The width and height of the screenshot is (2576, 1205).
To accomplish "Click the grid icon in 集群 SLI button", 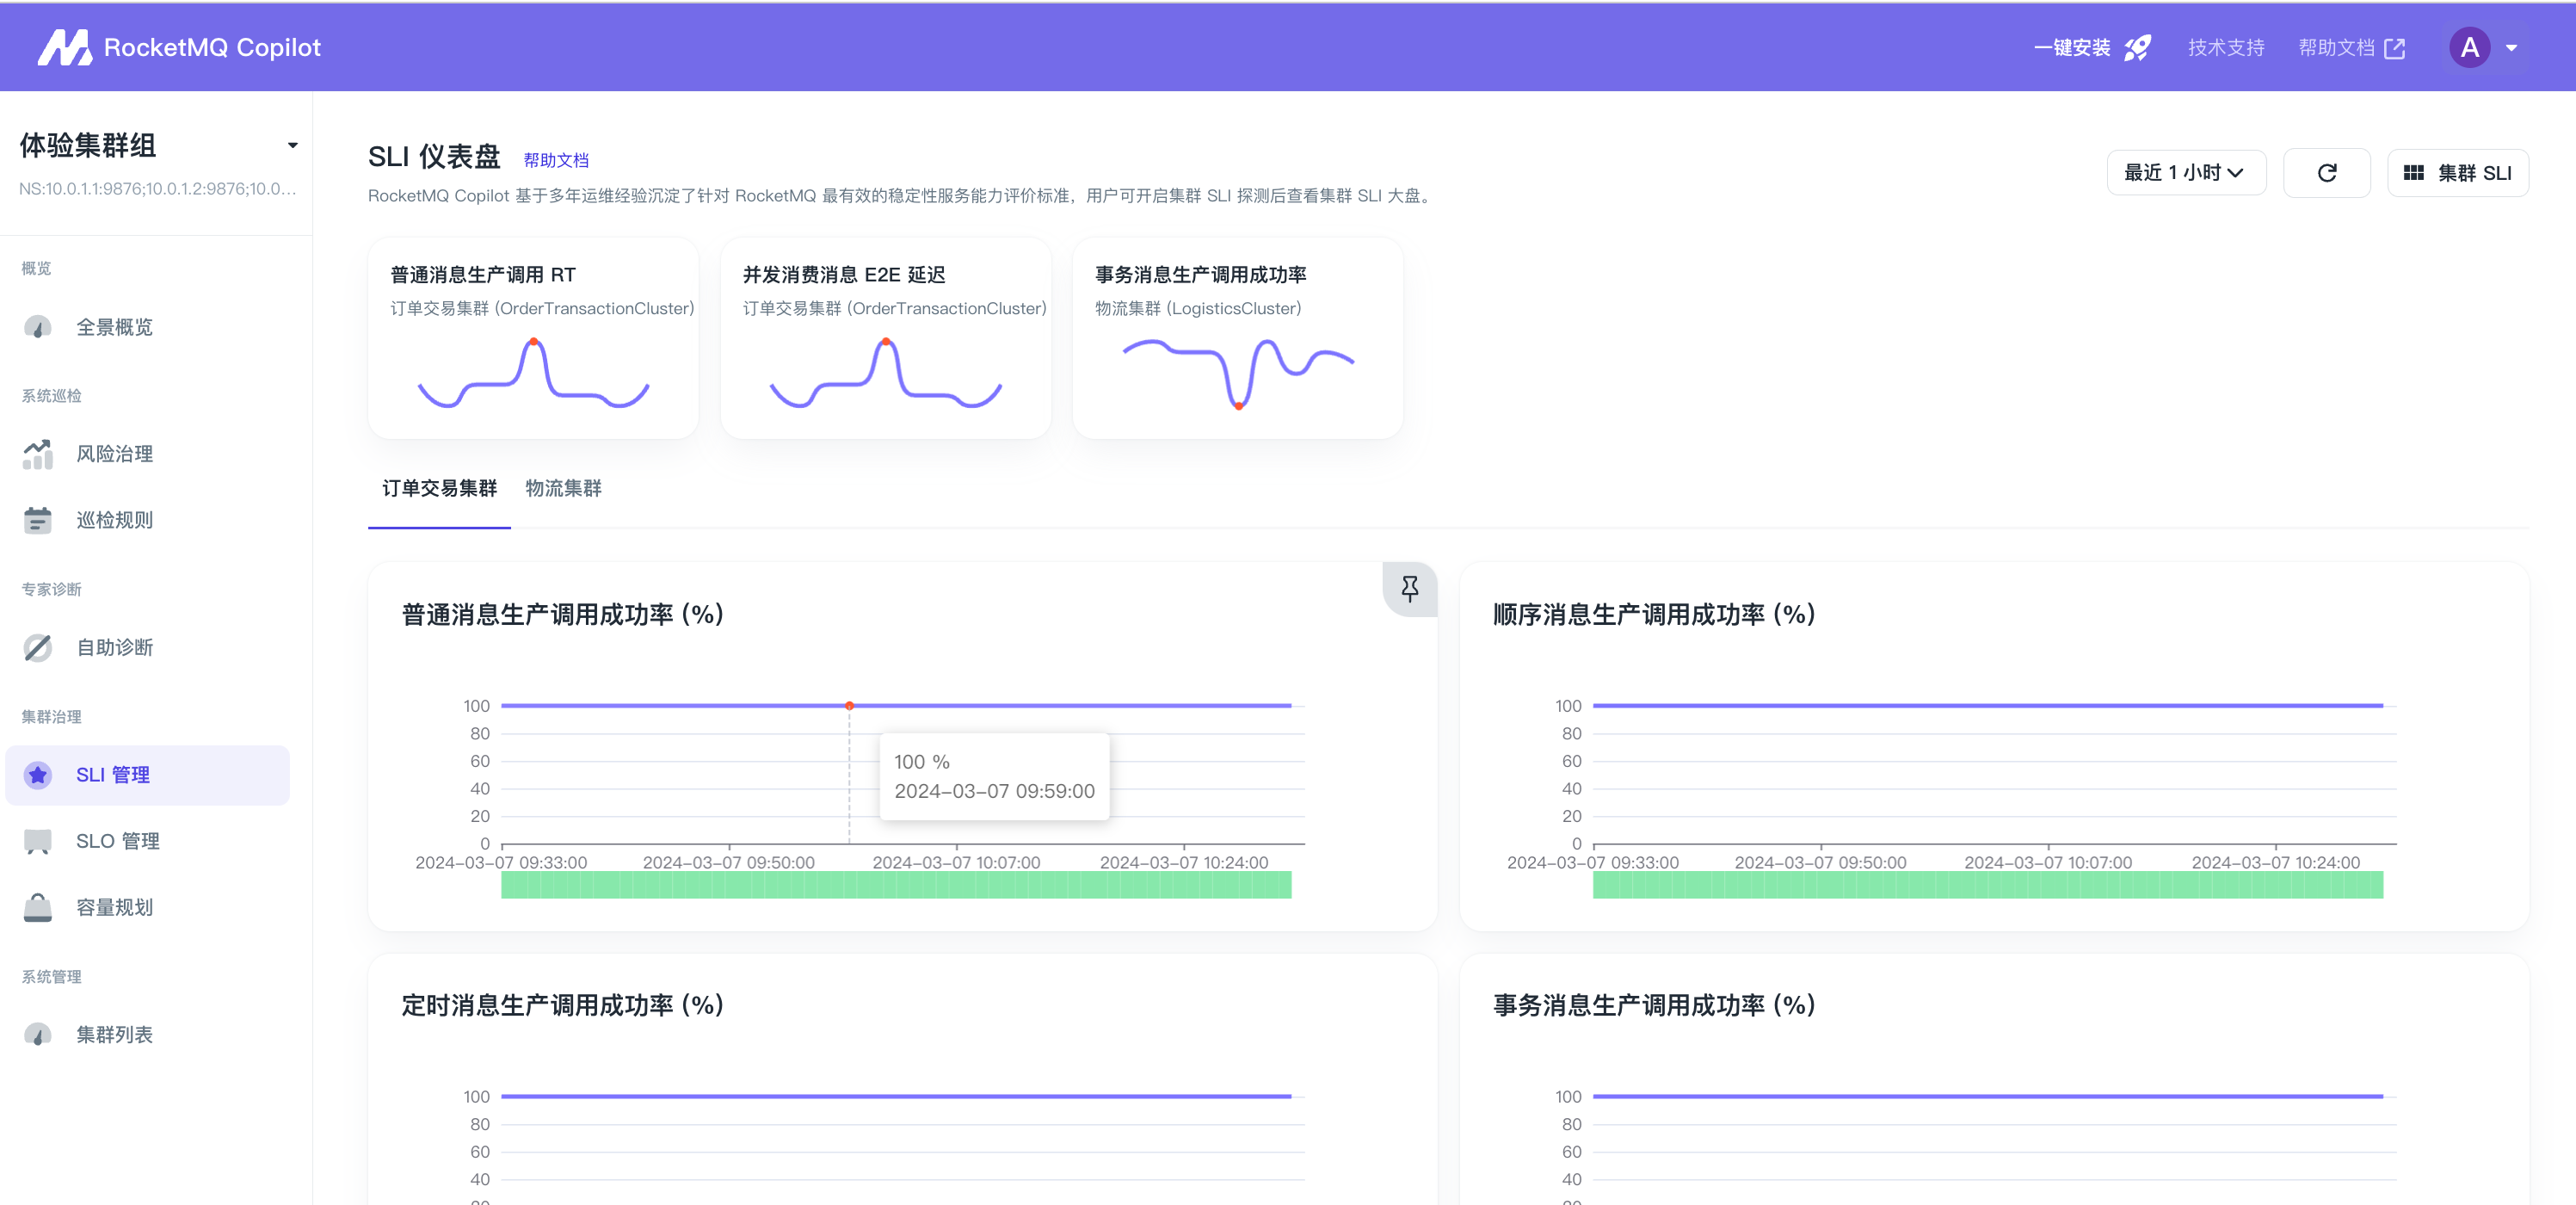I will pyautogui.click(x=2413, y=173).
